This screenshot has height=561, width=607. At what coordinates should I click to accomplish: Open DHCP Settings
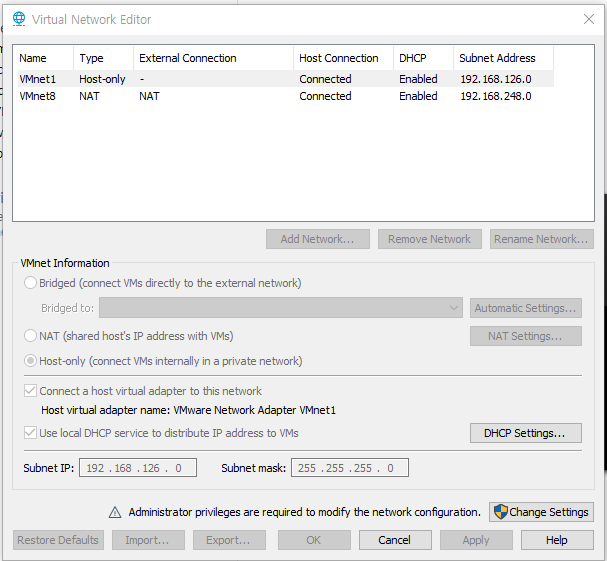526,432
